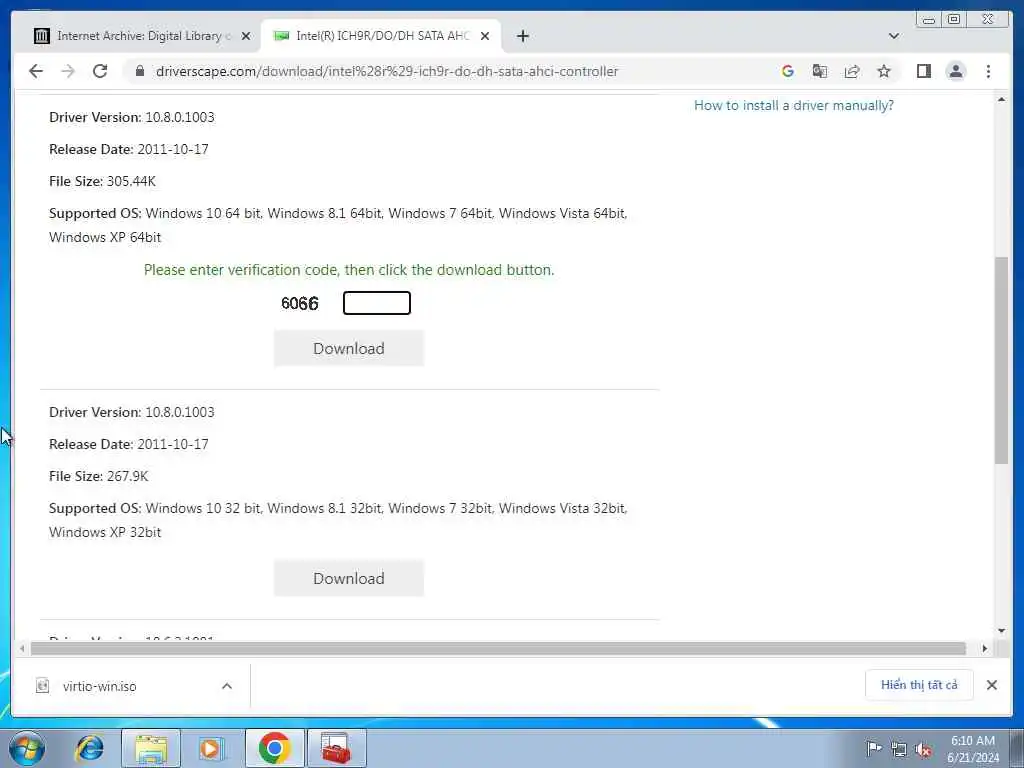Click the muted volume tray icon

[923, 749]
